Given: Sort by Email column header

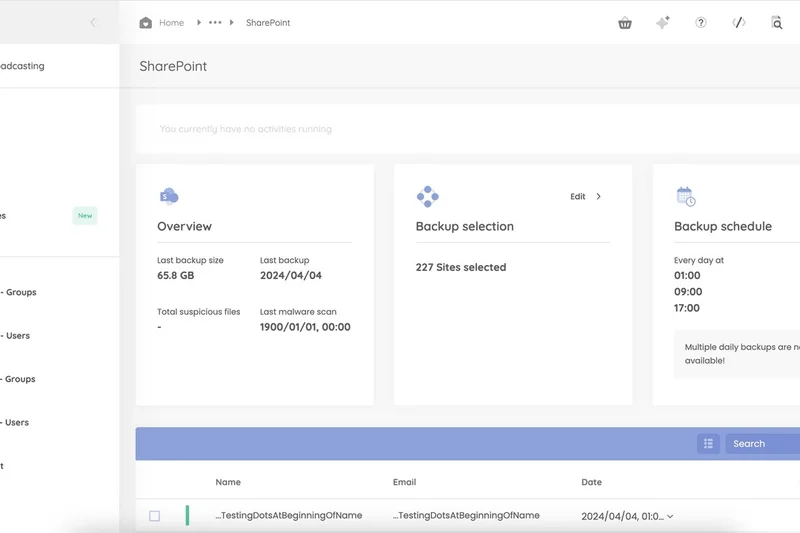Looking at the screenshot, I should (405, 482).
